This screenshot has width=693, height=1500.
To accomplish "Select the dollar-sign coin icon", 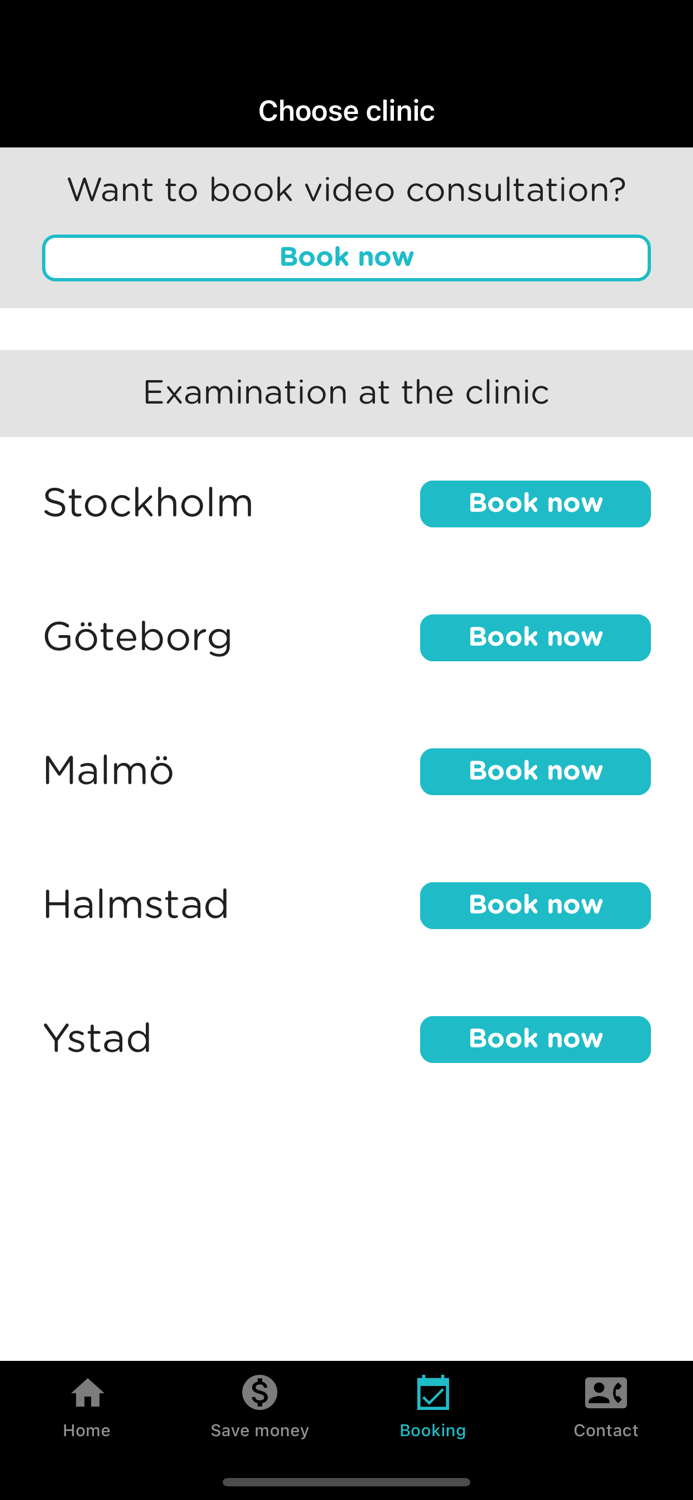I will pyautogui.click(x=259, y=1391).
